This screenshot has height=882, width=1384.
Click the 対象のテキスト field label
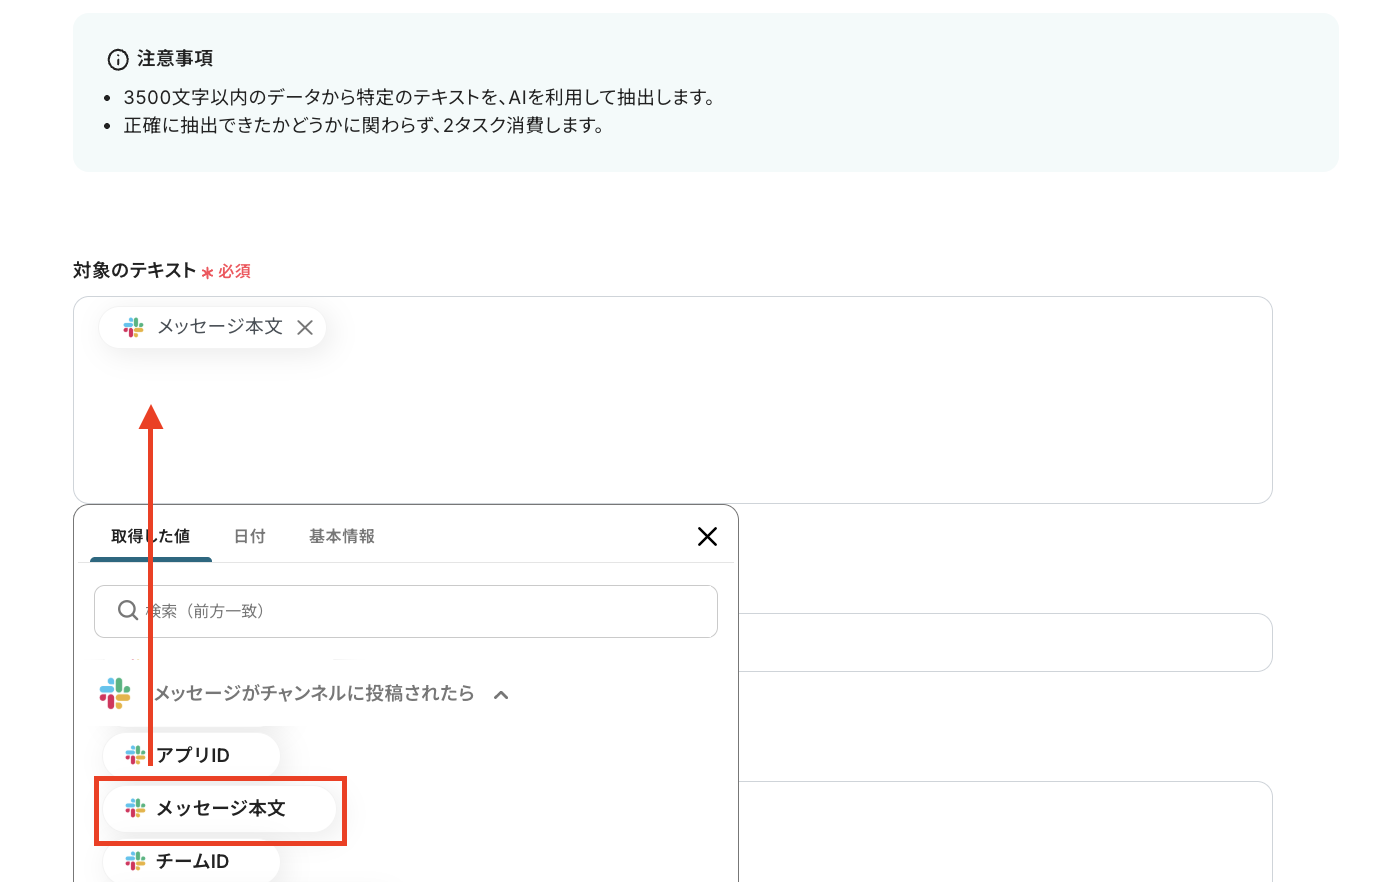coord(135,271)
